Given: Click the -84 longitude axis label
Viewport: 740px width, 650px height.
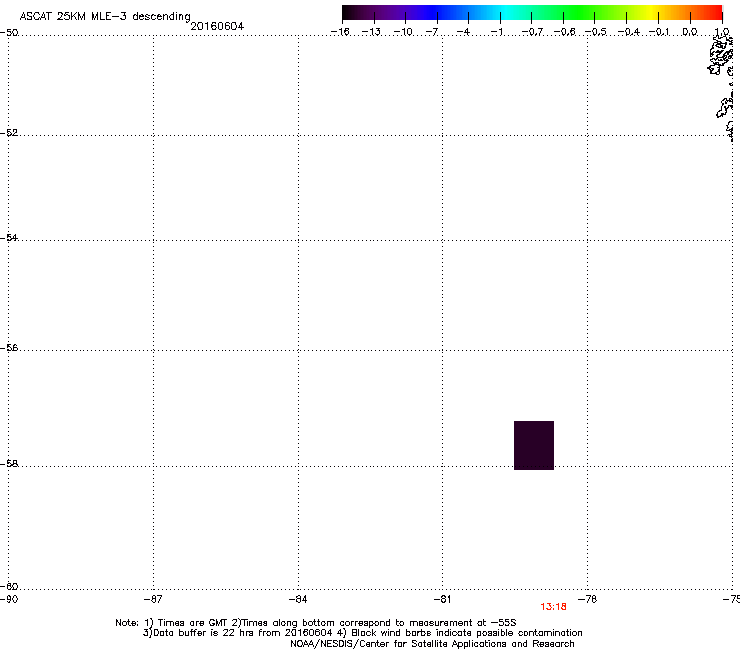Looking at the screenshot, I should (298, 599).
